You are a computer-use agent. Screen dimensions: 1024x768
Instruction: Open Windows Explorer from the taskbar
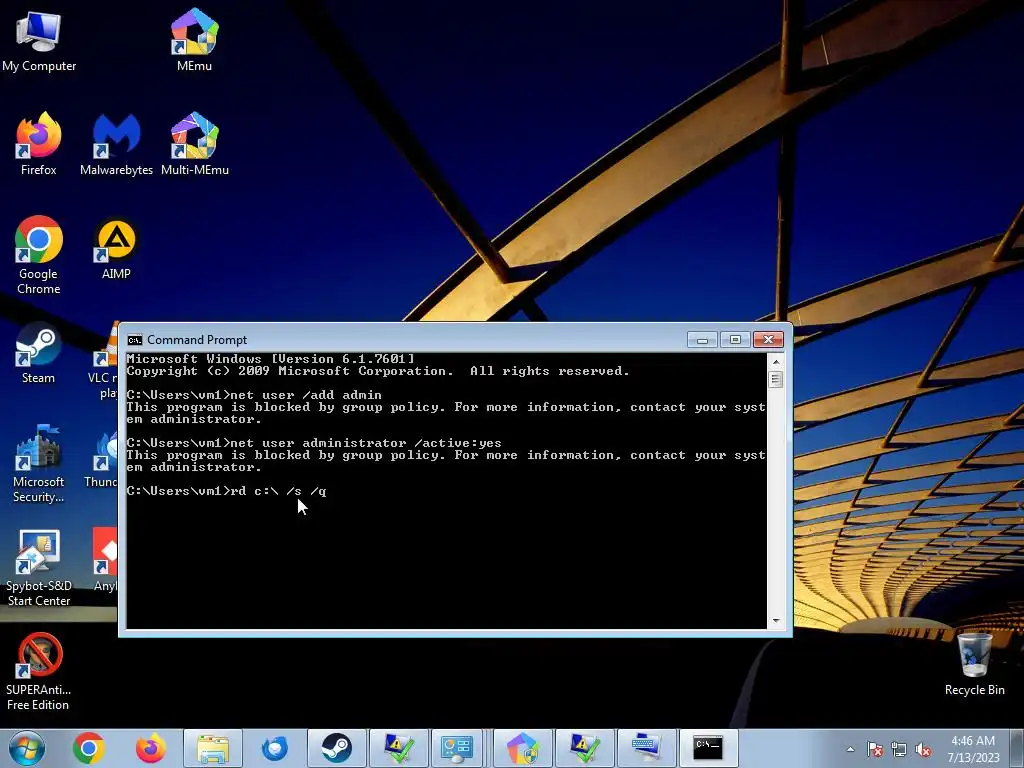213,748
